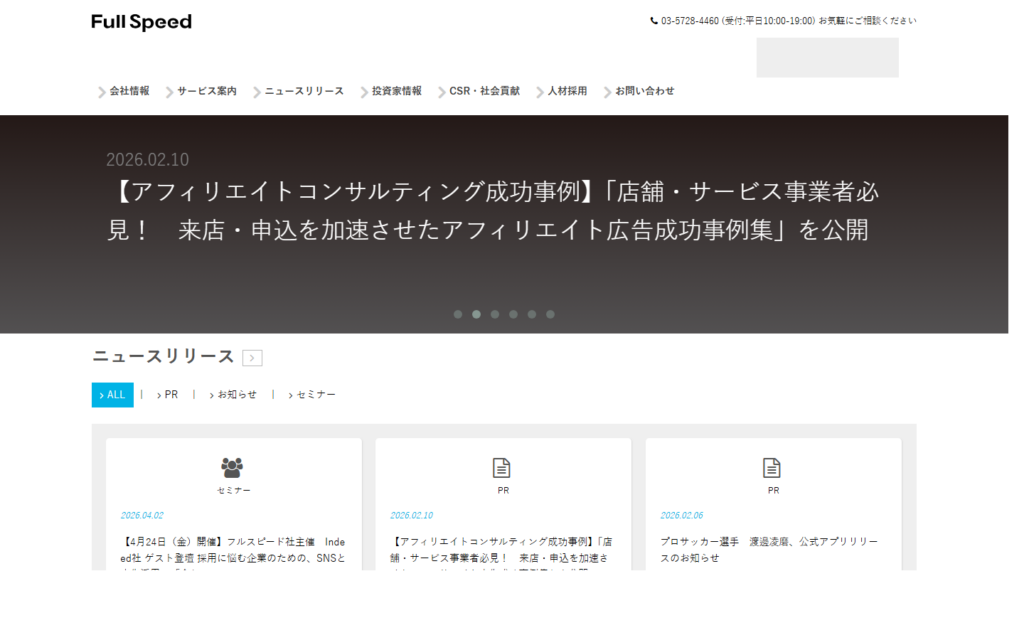The height and width of the screenshot is (640, 1024).
Task: Open the 会社情報 menu
Action: 129,91
